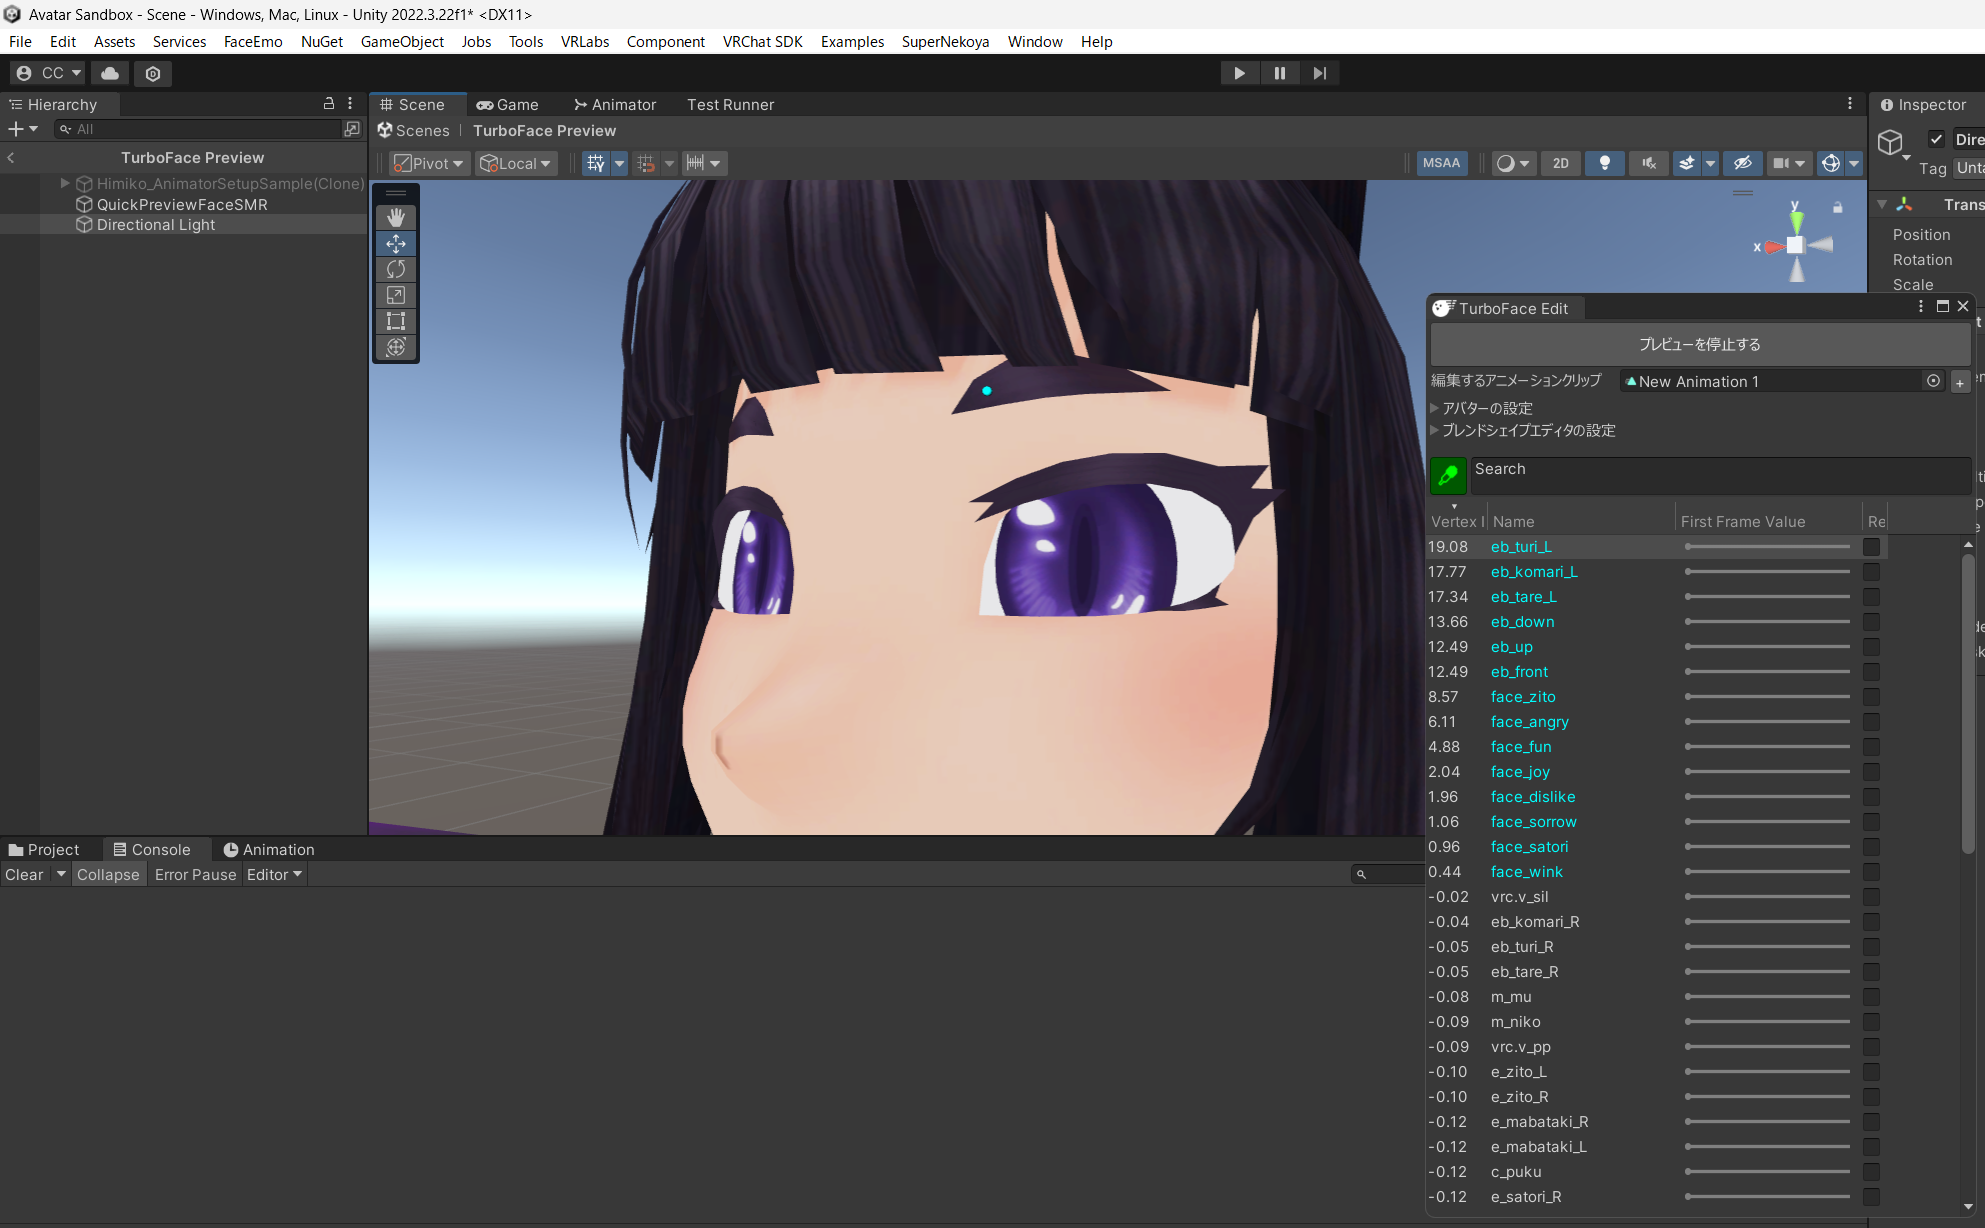Open TurboFace Edit window options menu

[1921, 307]
